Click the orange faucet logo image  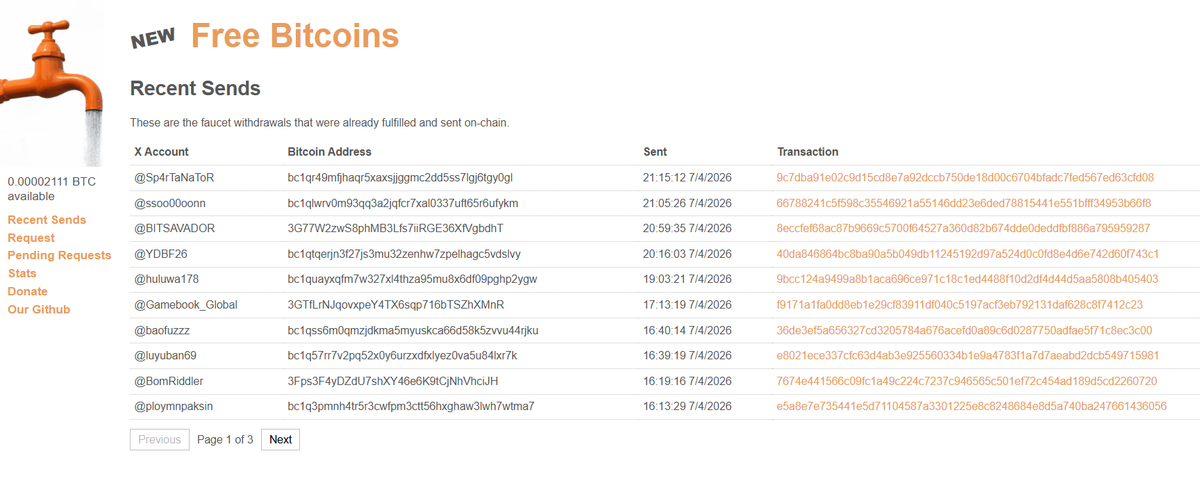pos(52,84)
